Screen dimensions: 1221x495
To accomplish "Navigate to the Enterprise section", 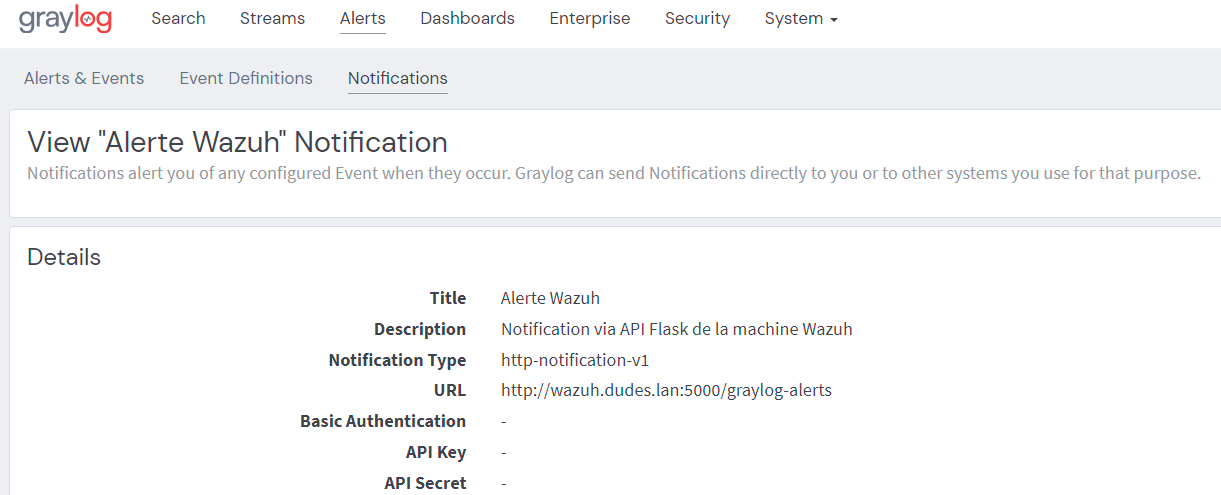I will tap(589, 18).
